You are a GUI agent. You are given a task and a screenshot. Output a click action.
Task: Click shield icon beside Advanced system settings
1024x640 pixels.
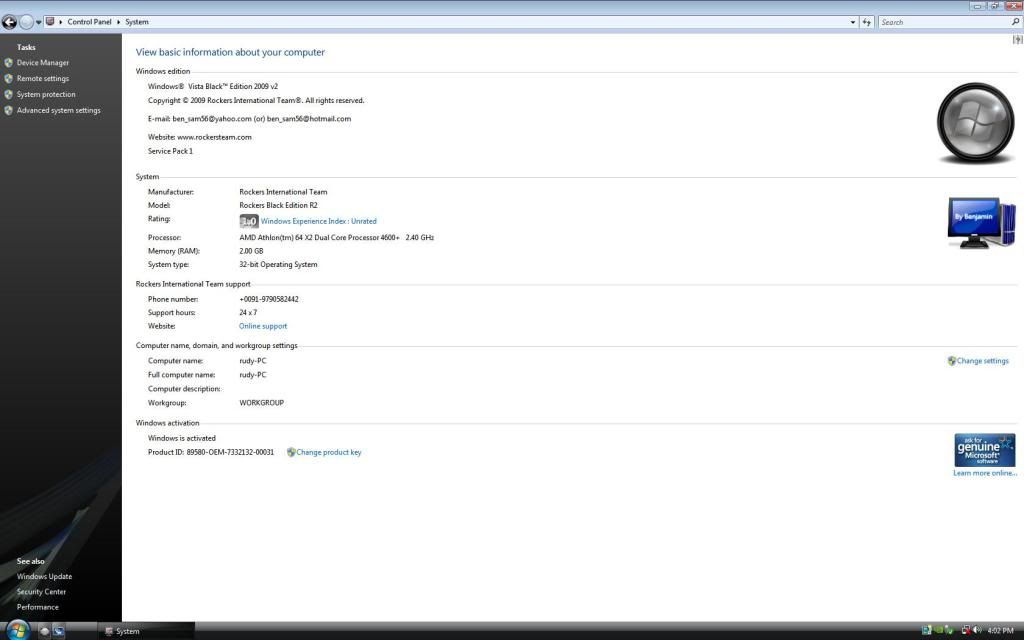click(x=8, y=110)
